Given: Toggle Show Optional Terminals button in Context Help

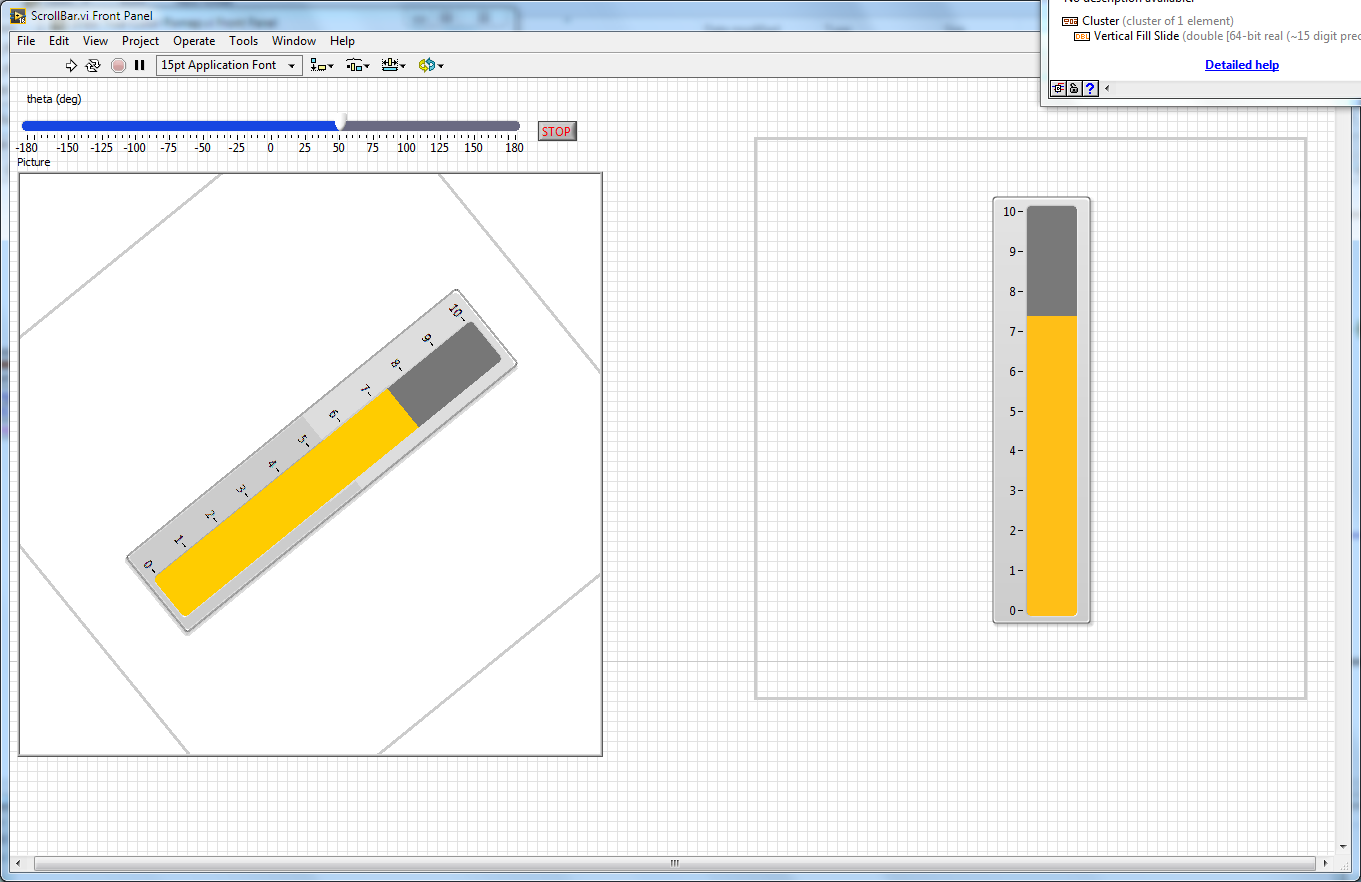Looking at the screenshot, I should click(x=1058, y=88).
